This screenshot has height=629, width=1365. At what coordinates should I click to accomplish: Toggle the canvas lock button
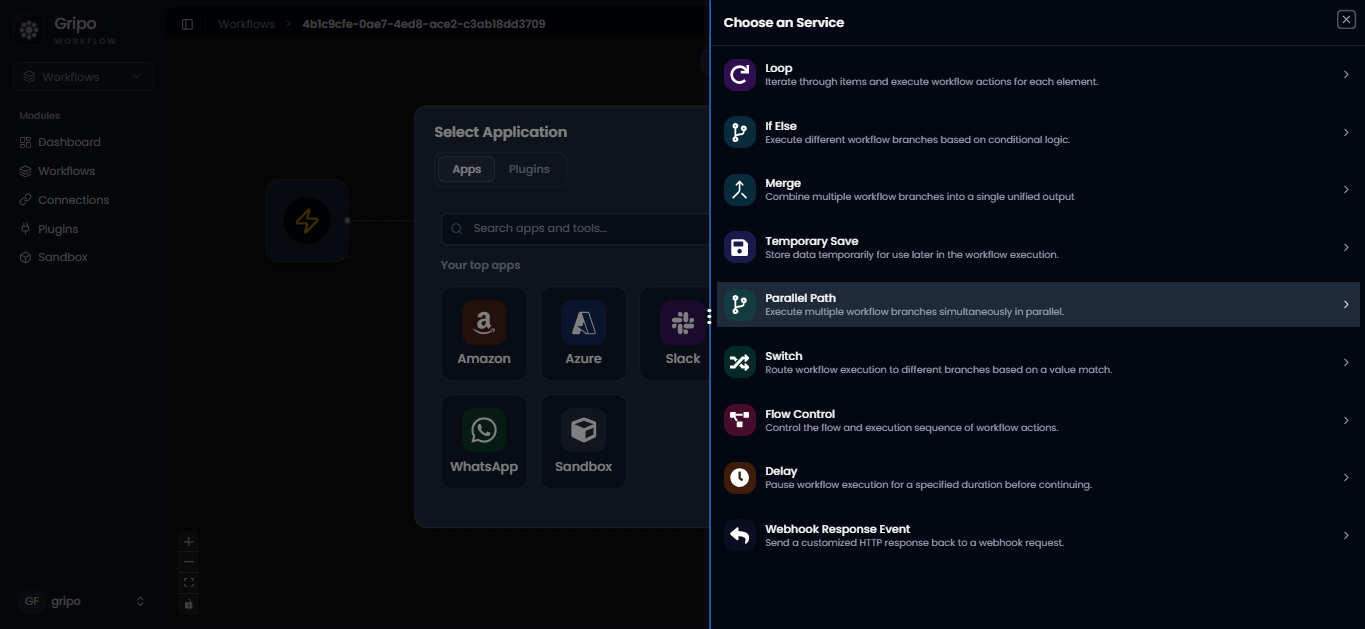coord(189,604)
